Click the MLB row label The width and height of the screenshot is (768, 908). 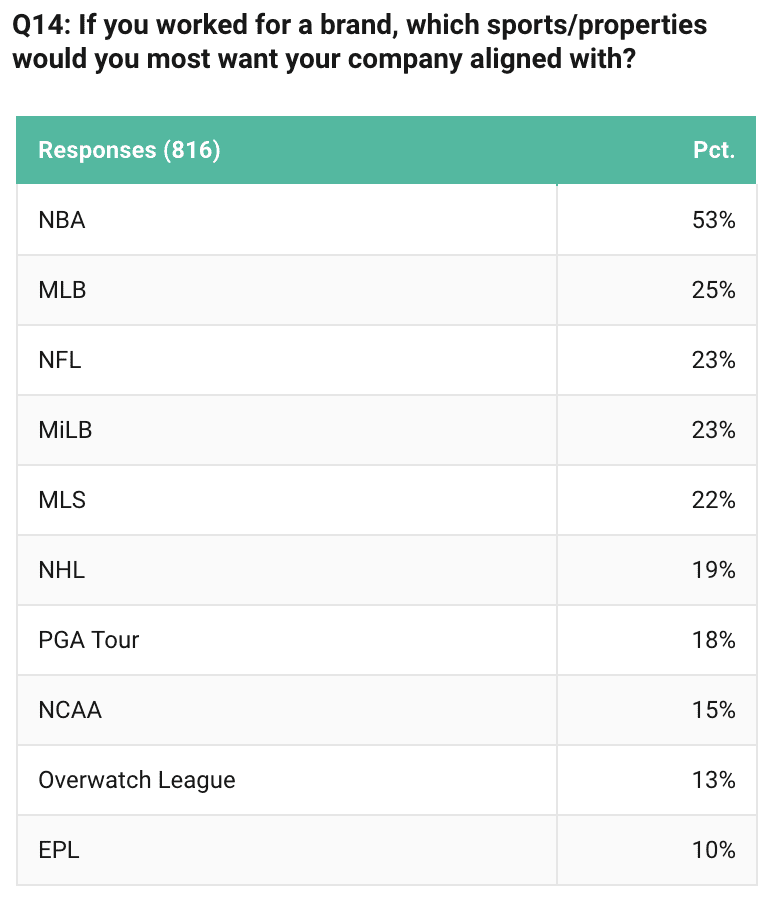click(x=62, y=290)
